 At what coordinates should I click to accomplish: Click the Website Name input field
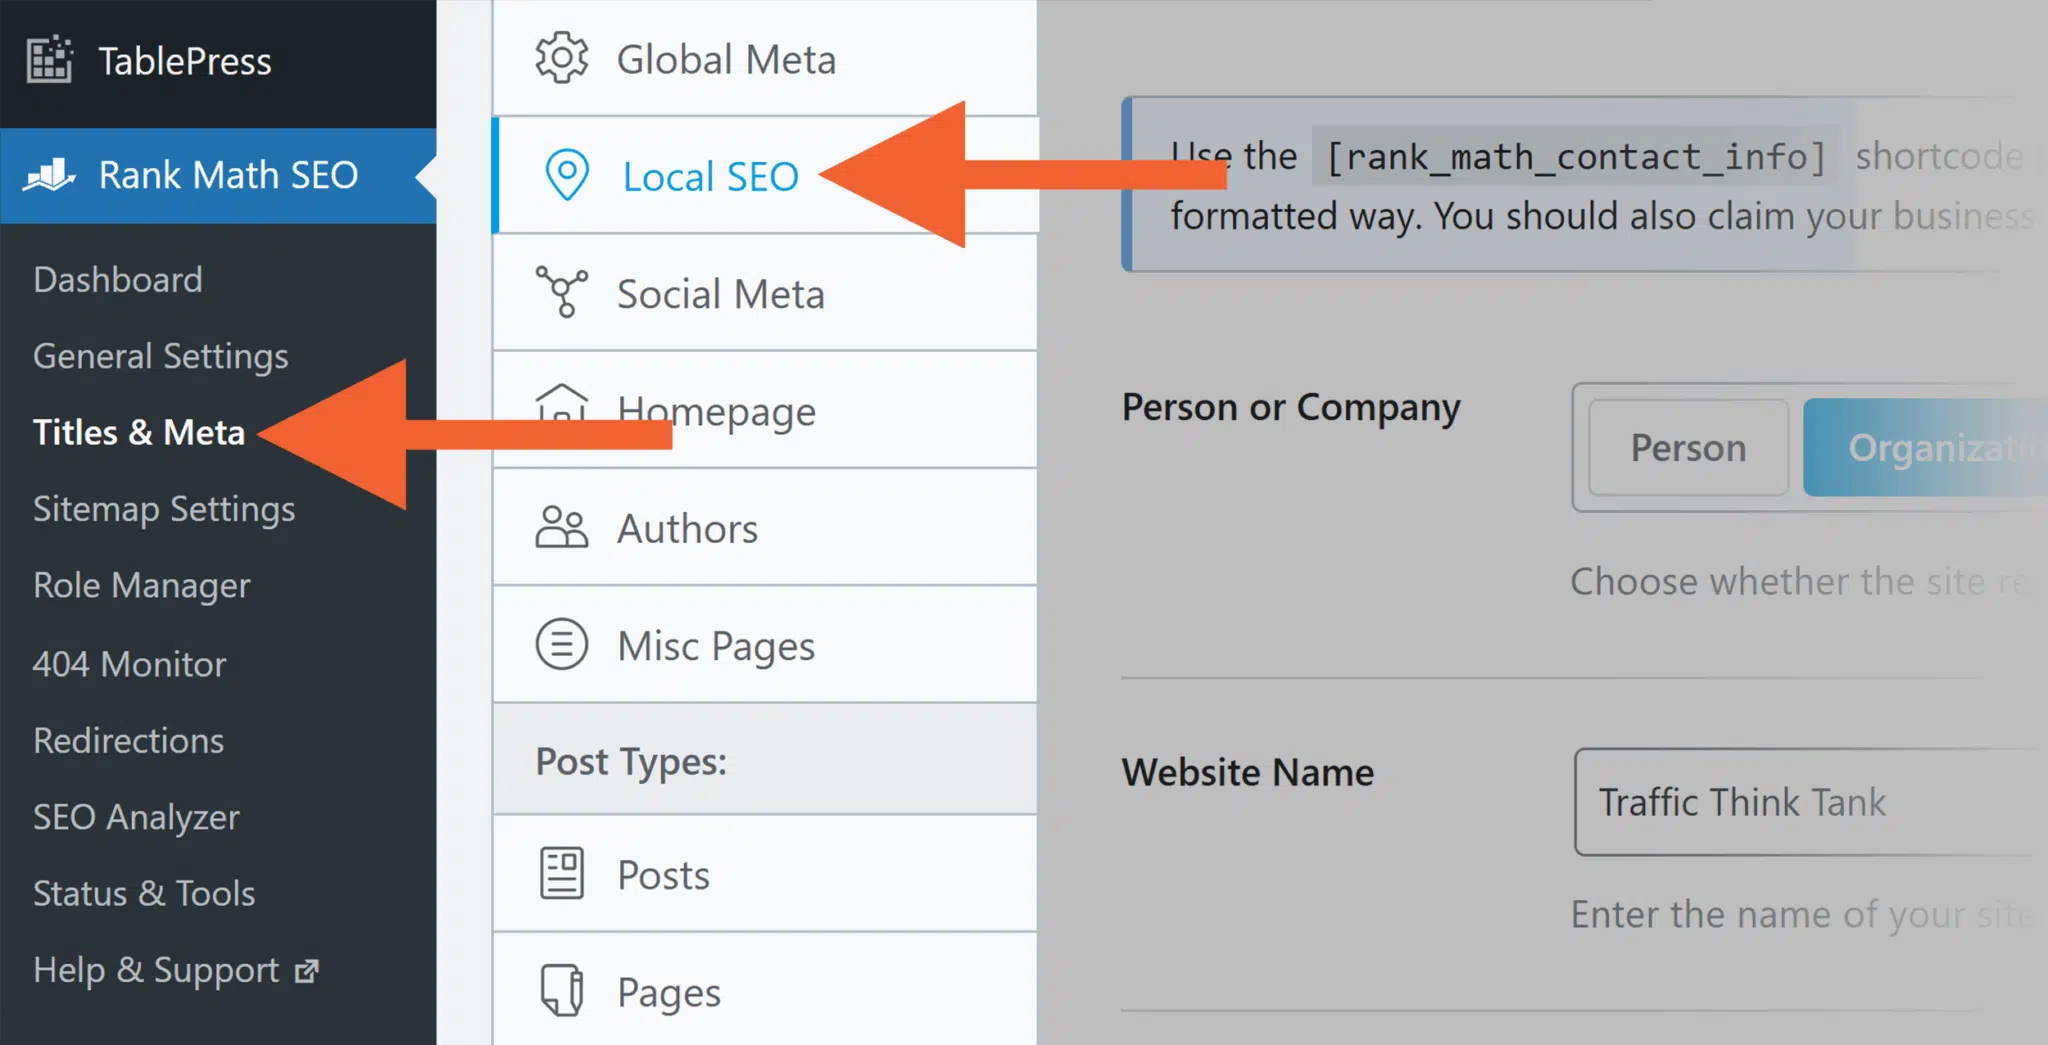pos(1811,802)
